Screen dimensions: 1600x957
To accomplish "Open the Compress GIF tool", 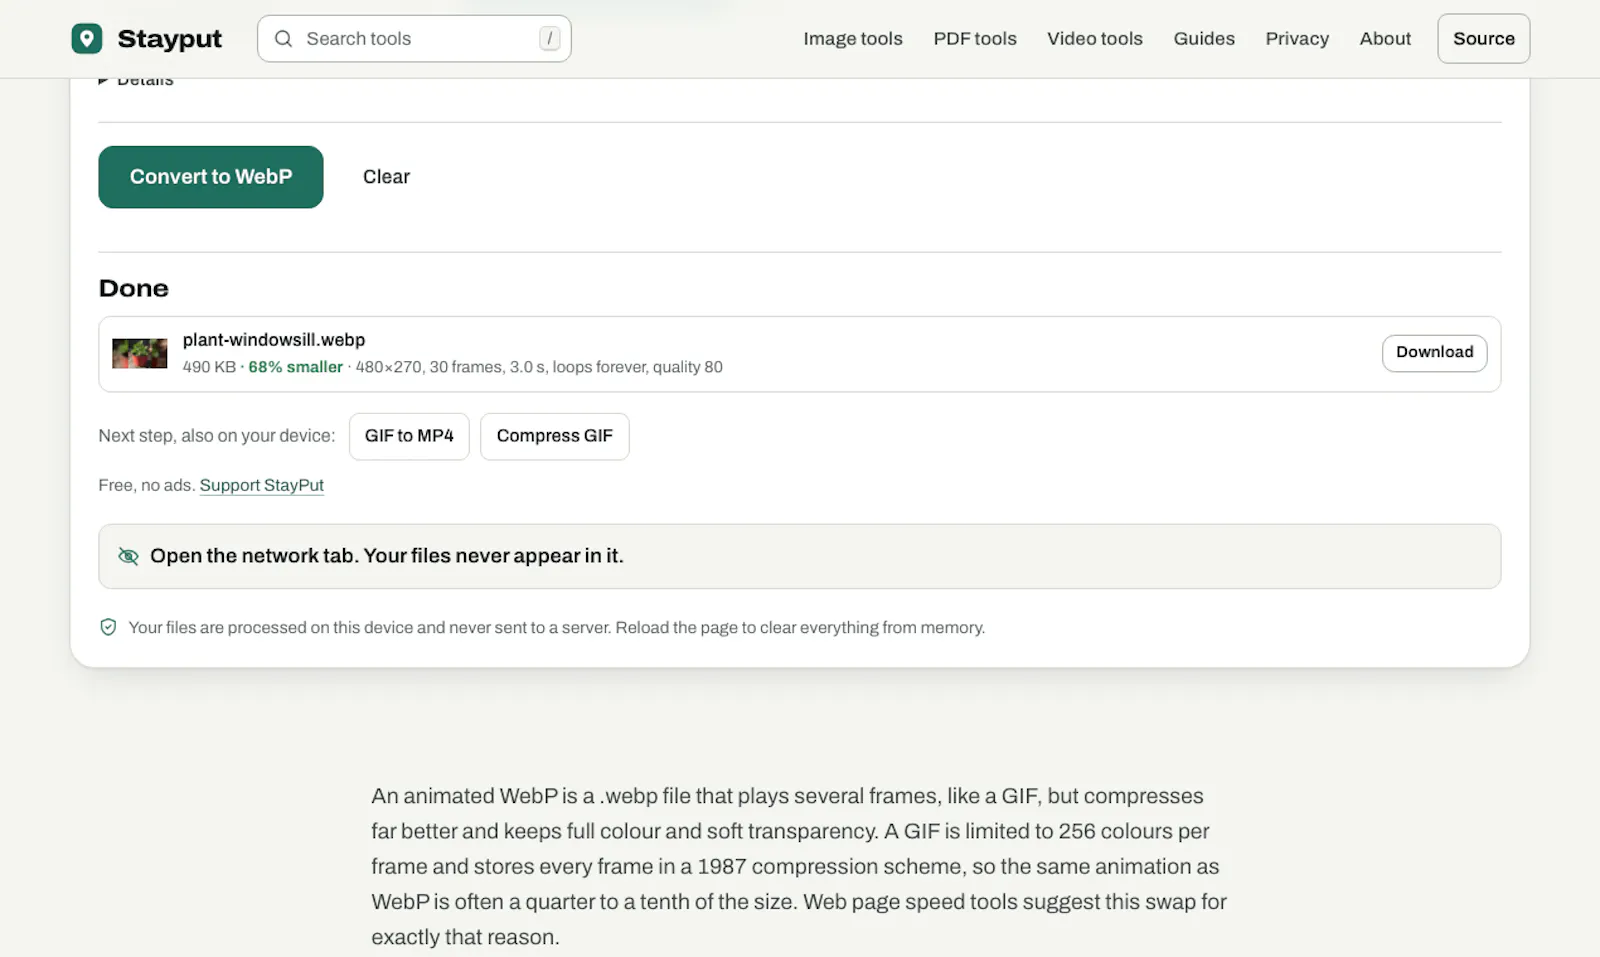I will click(x=555, y=436).
